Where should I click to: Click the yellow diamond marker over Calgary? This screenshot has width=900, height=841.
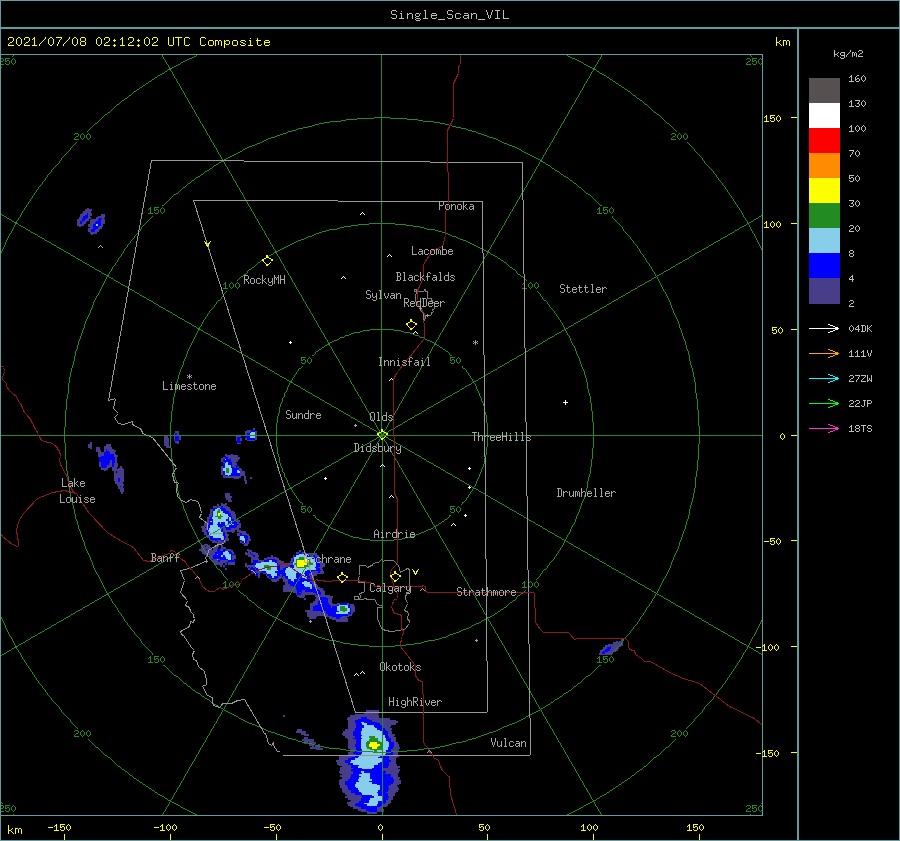[395, 576]
